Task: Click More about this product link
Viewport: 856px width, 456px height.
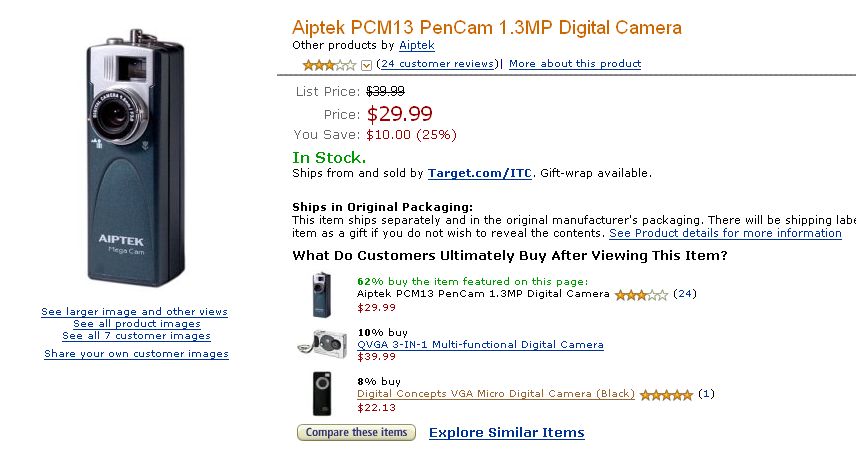Action: coord(575,64)
